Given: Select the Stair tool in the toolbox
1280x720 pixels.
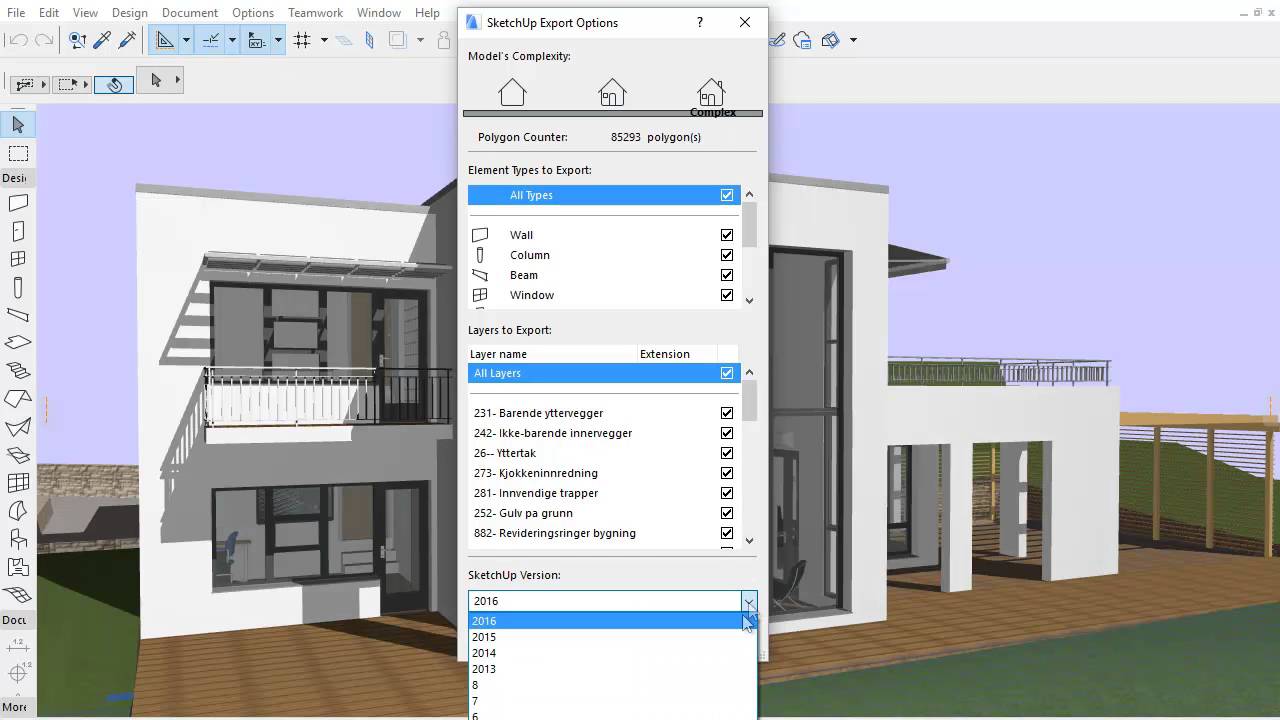Looking at the screenshot, I should click(18, 371).
